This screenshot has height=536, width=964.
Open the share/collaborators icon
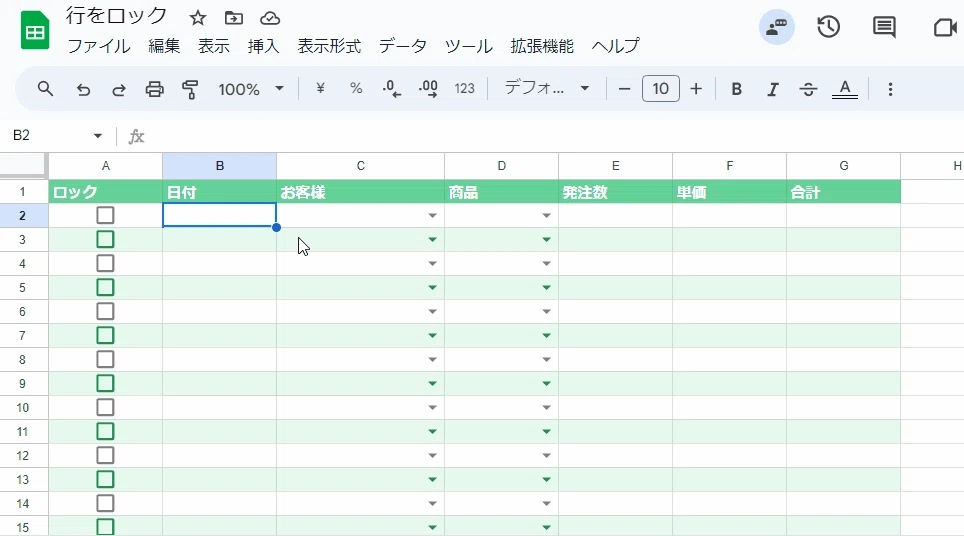[776, 27]
